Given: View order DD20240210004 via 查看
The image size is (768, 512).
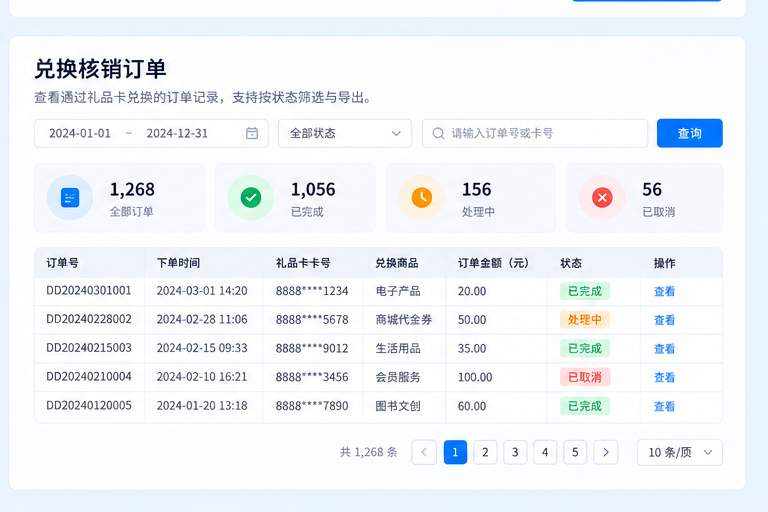Looking at the screenshot, I should (664, 377).
